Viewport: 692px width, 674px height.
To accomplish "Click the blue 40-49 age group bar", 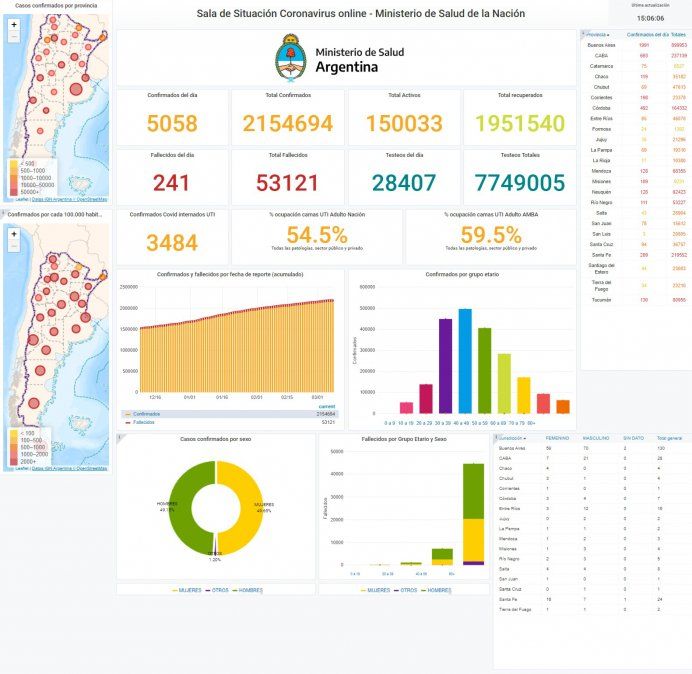I will pos(464,360).
